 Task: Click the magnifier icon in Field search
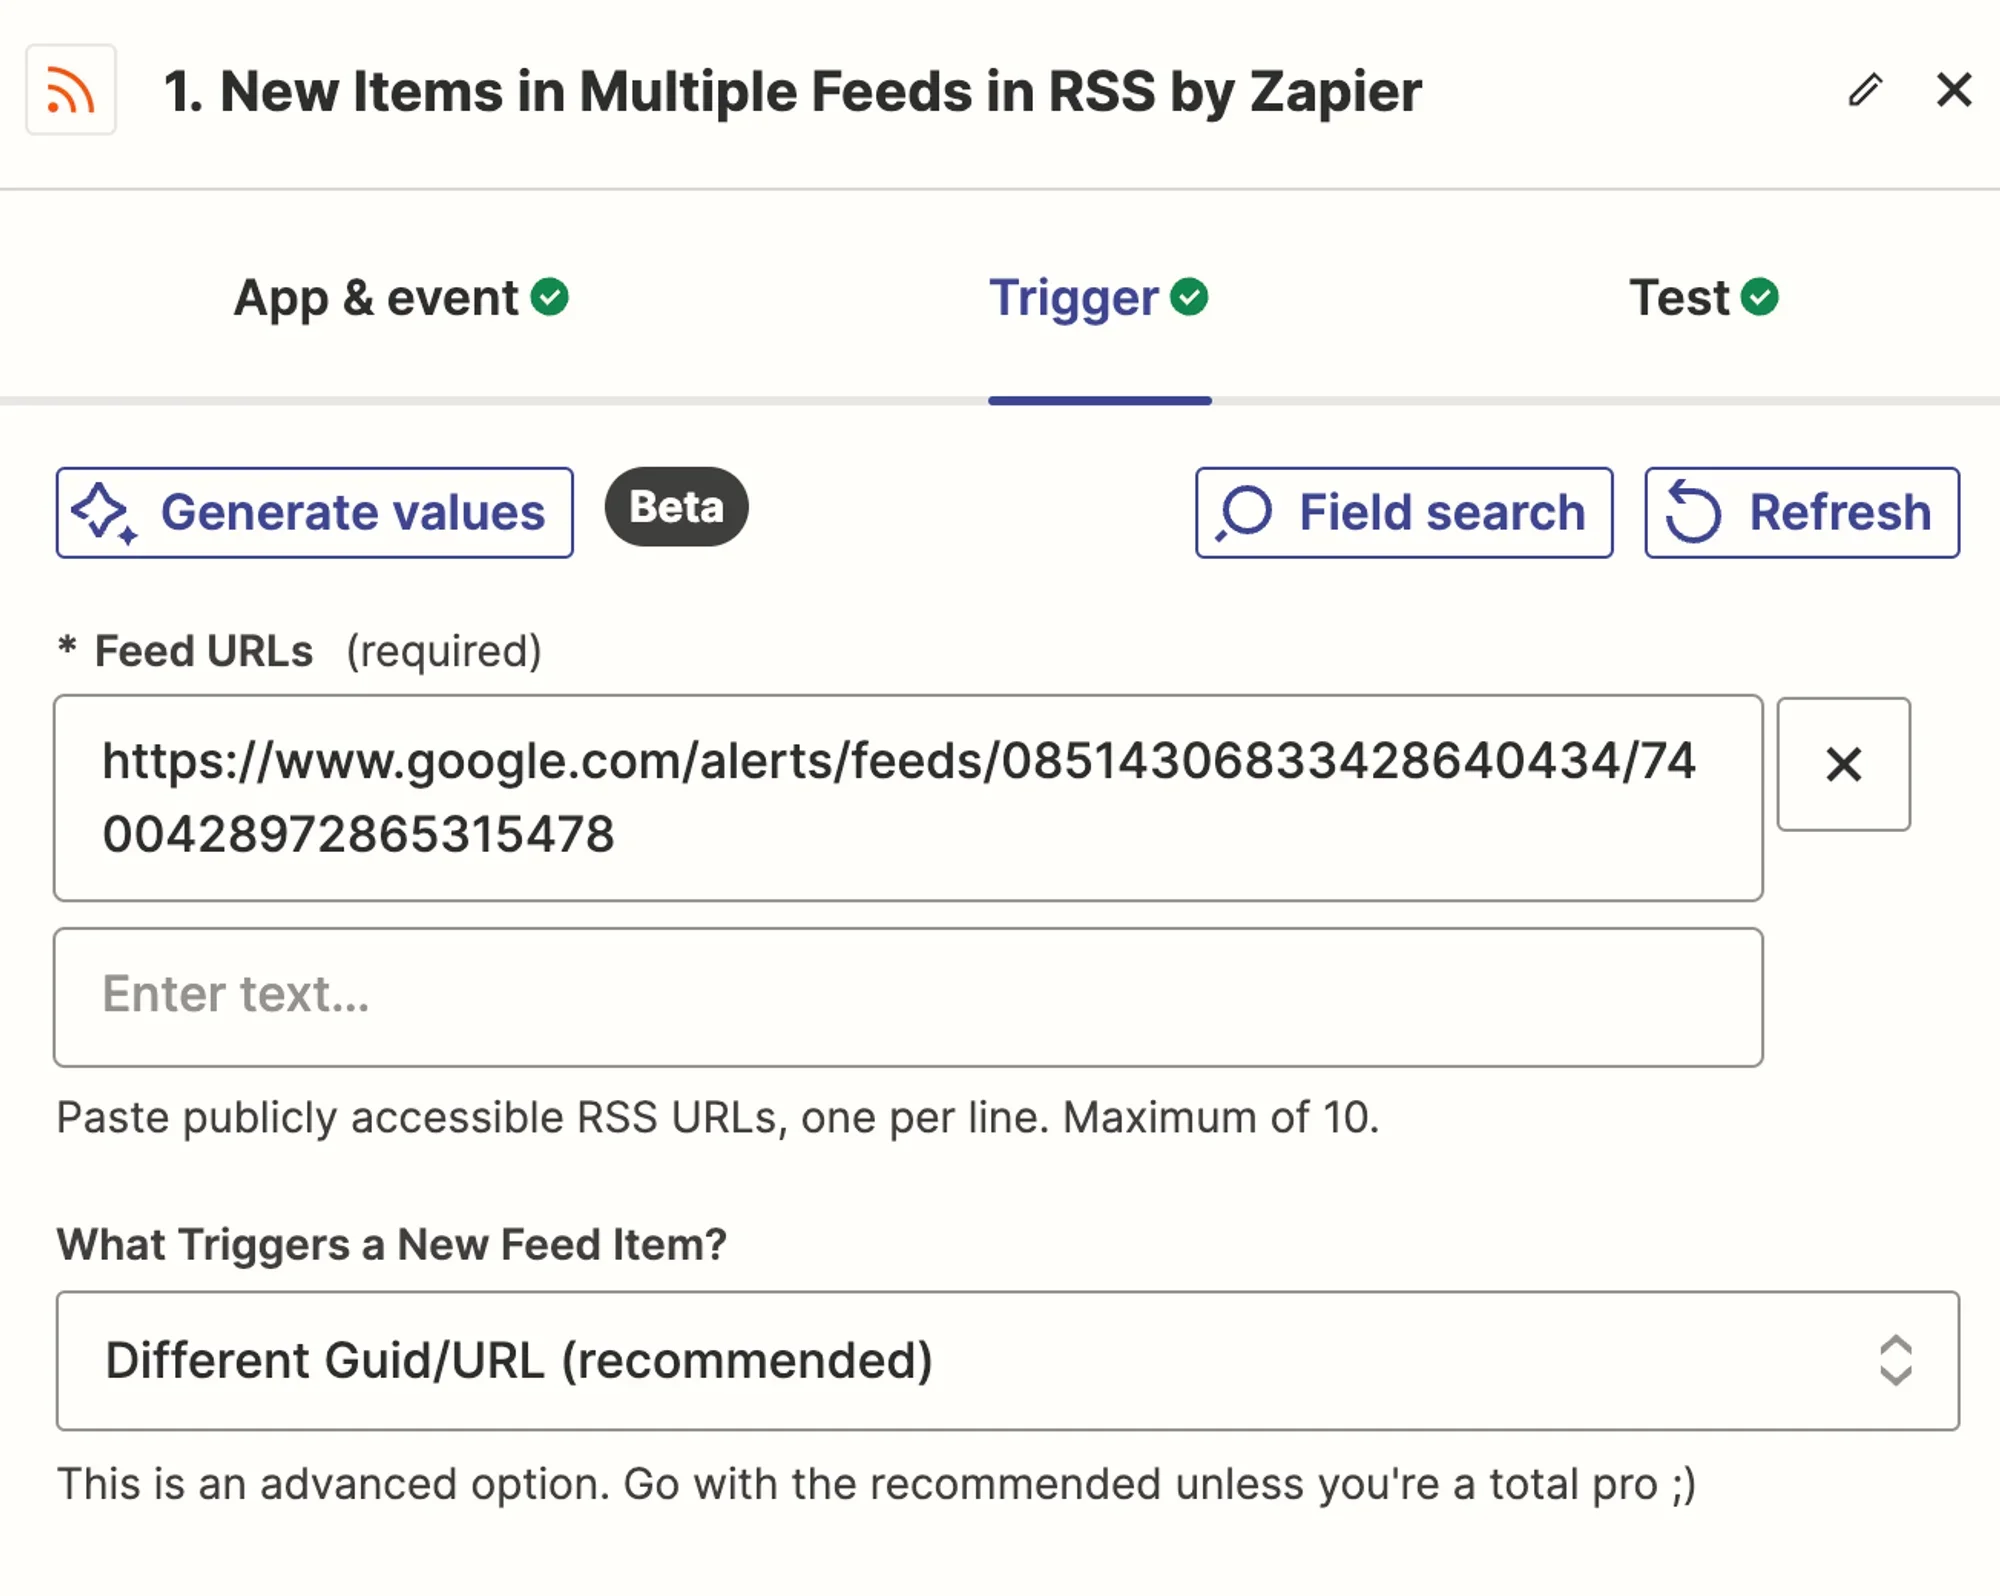(1244, 512)
